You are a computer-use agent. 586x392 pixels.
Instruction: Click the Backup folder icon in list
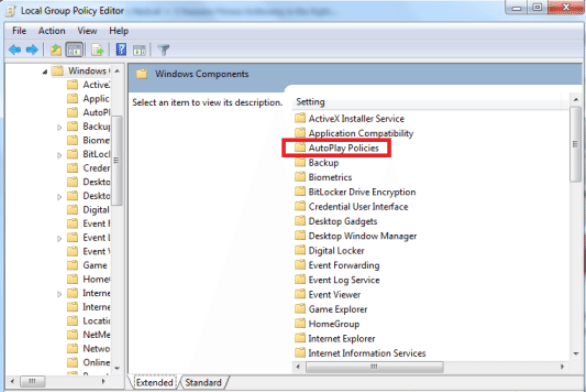[300, 162]
